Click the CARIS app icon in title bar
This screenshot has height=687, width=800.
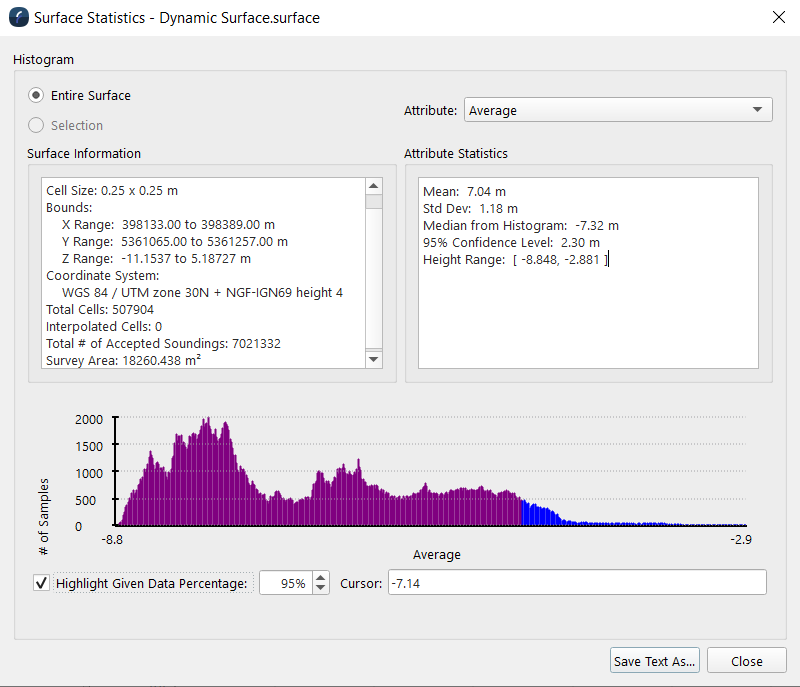pyautogui.click(x=18, y=18)
